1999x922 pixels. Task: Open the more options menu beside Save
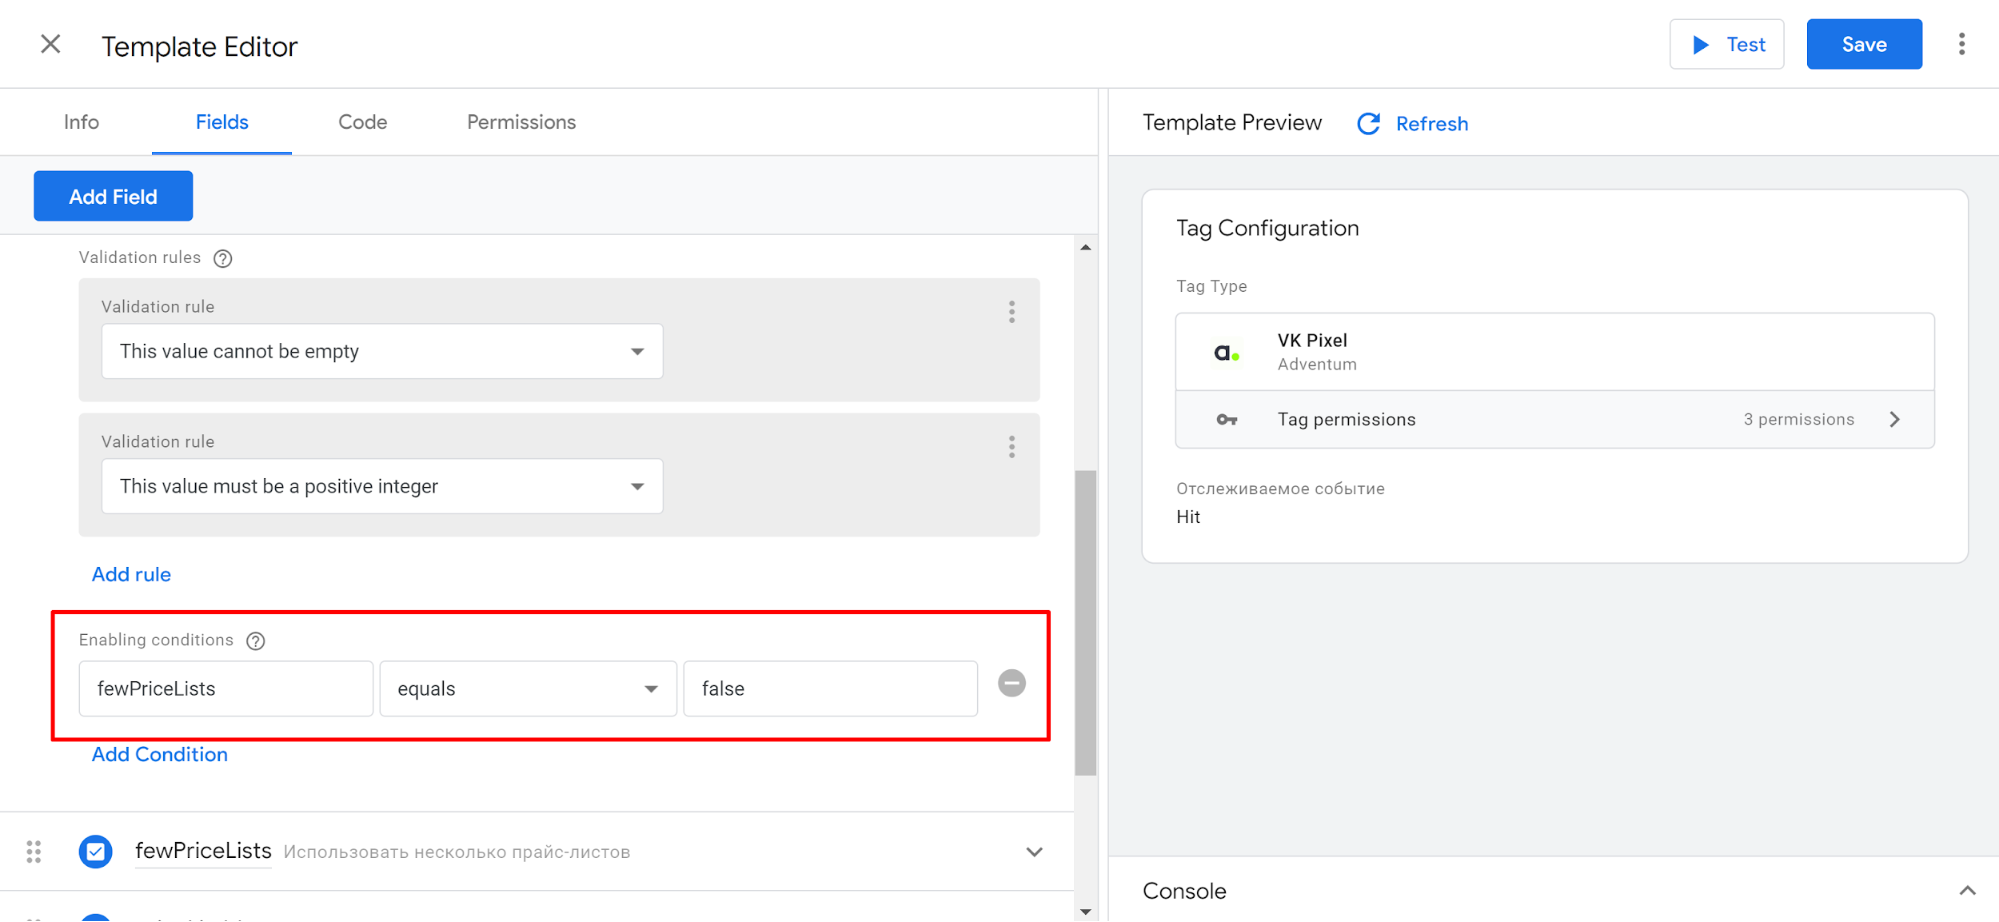click(x=1961, y=44)
